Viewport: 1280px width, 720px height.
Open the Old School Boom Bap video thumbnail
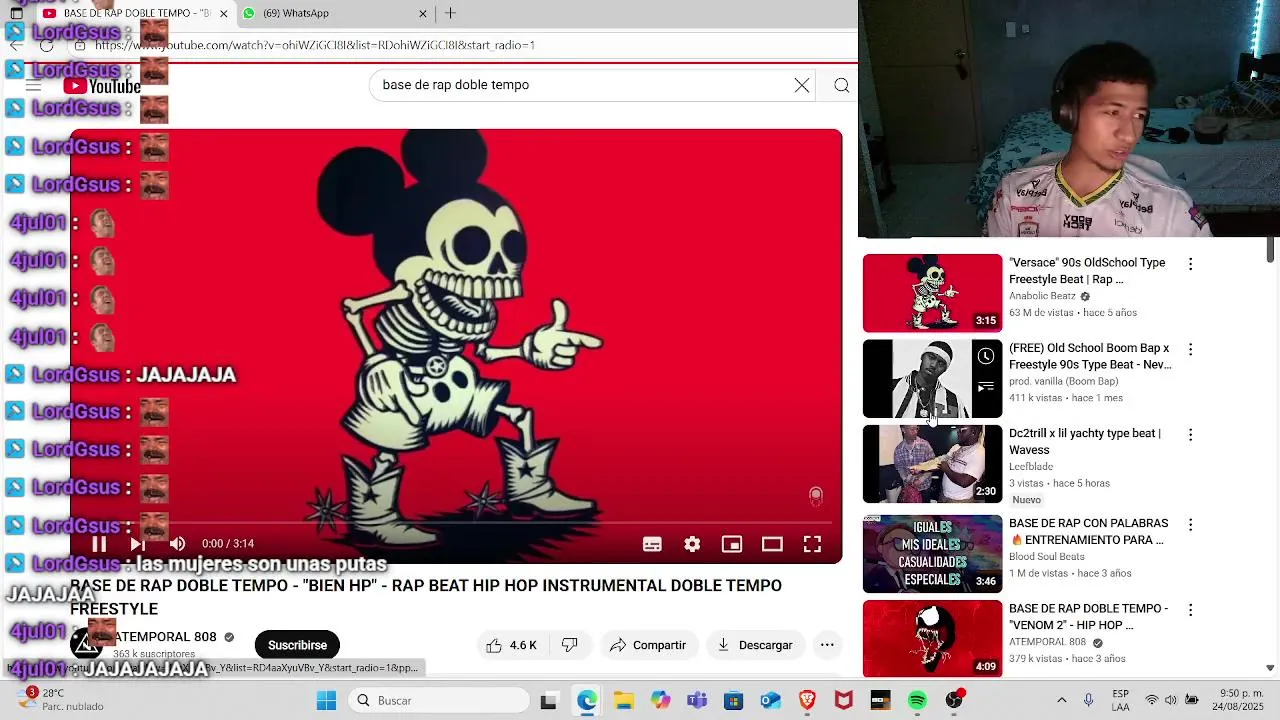tap(932, 379)
